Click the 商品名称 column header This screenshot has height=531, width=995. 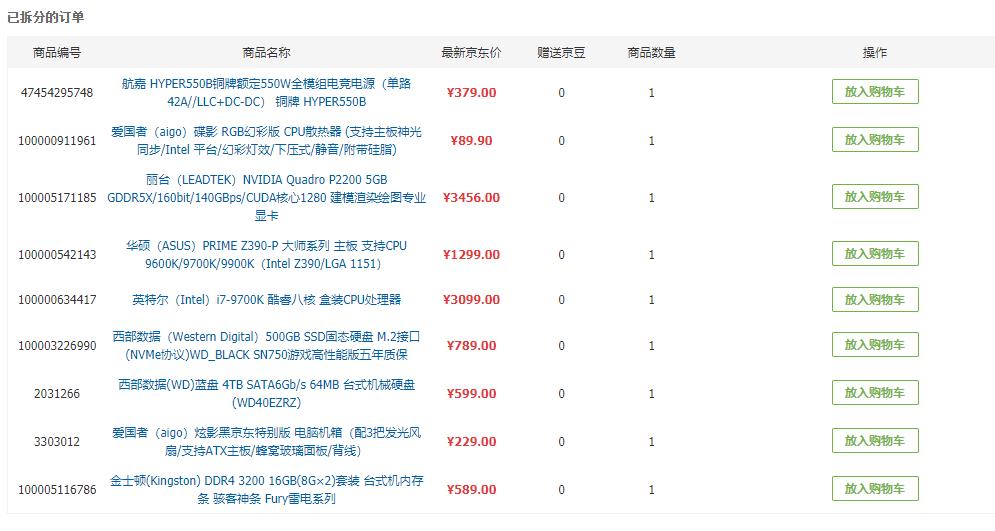267,53
